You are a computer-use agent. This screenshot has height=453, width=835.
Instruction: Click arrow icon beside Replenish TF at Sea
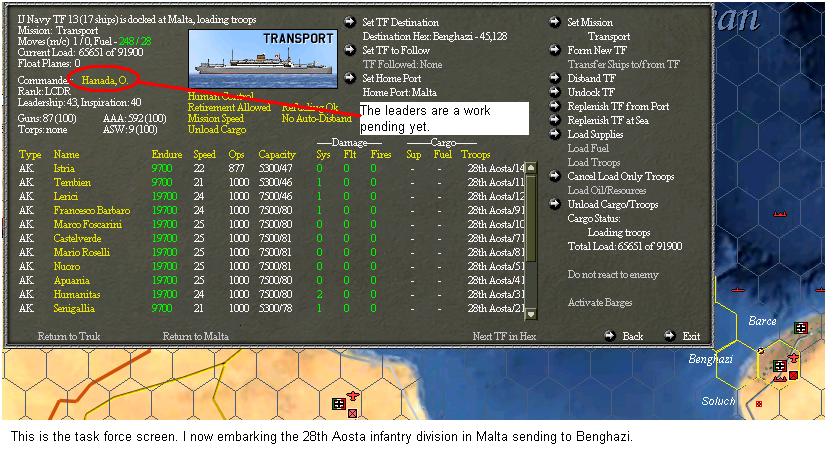(555, 120)
